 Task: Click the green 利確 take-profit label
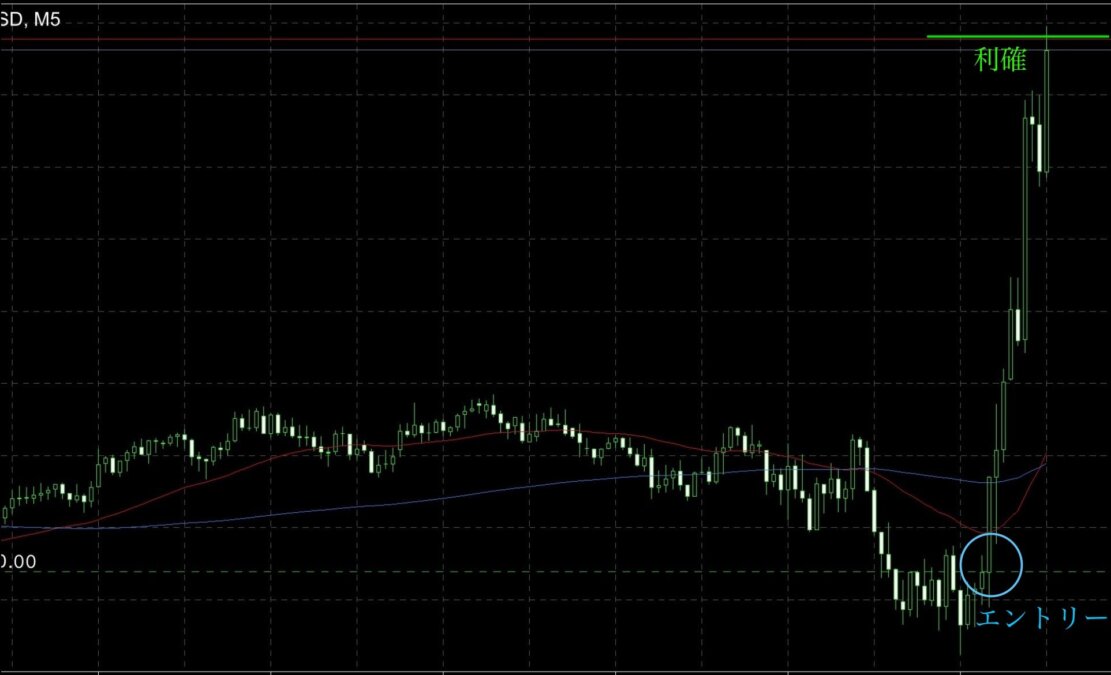click(x=1000, y=60)
